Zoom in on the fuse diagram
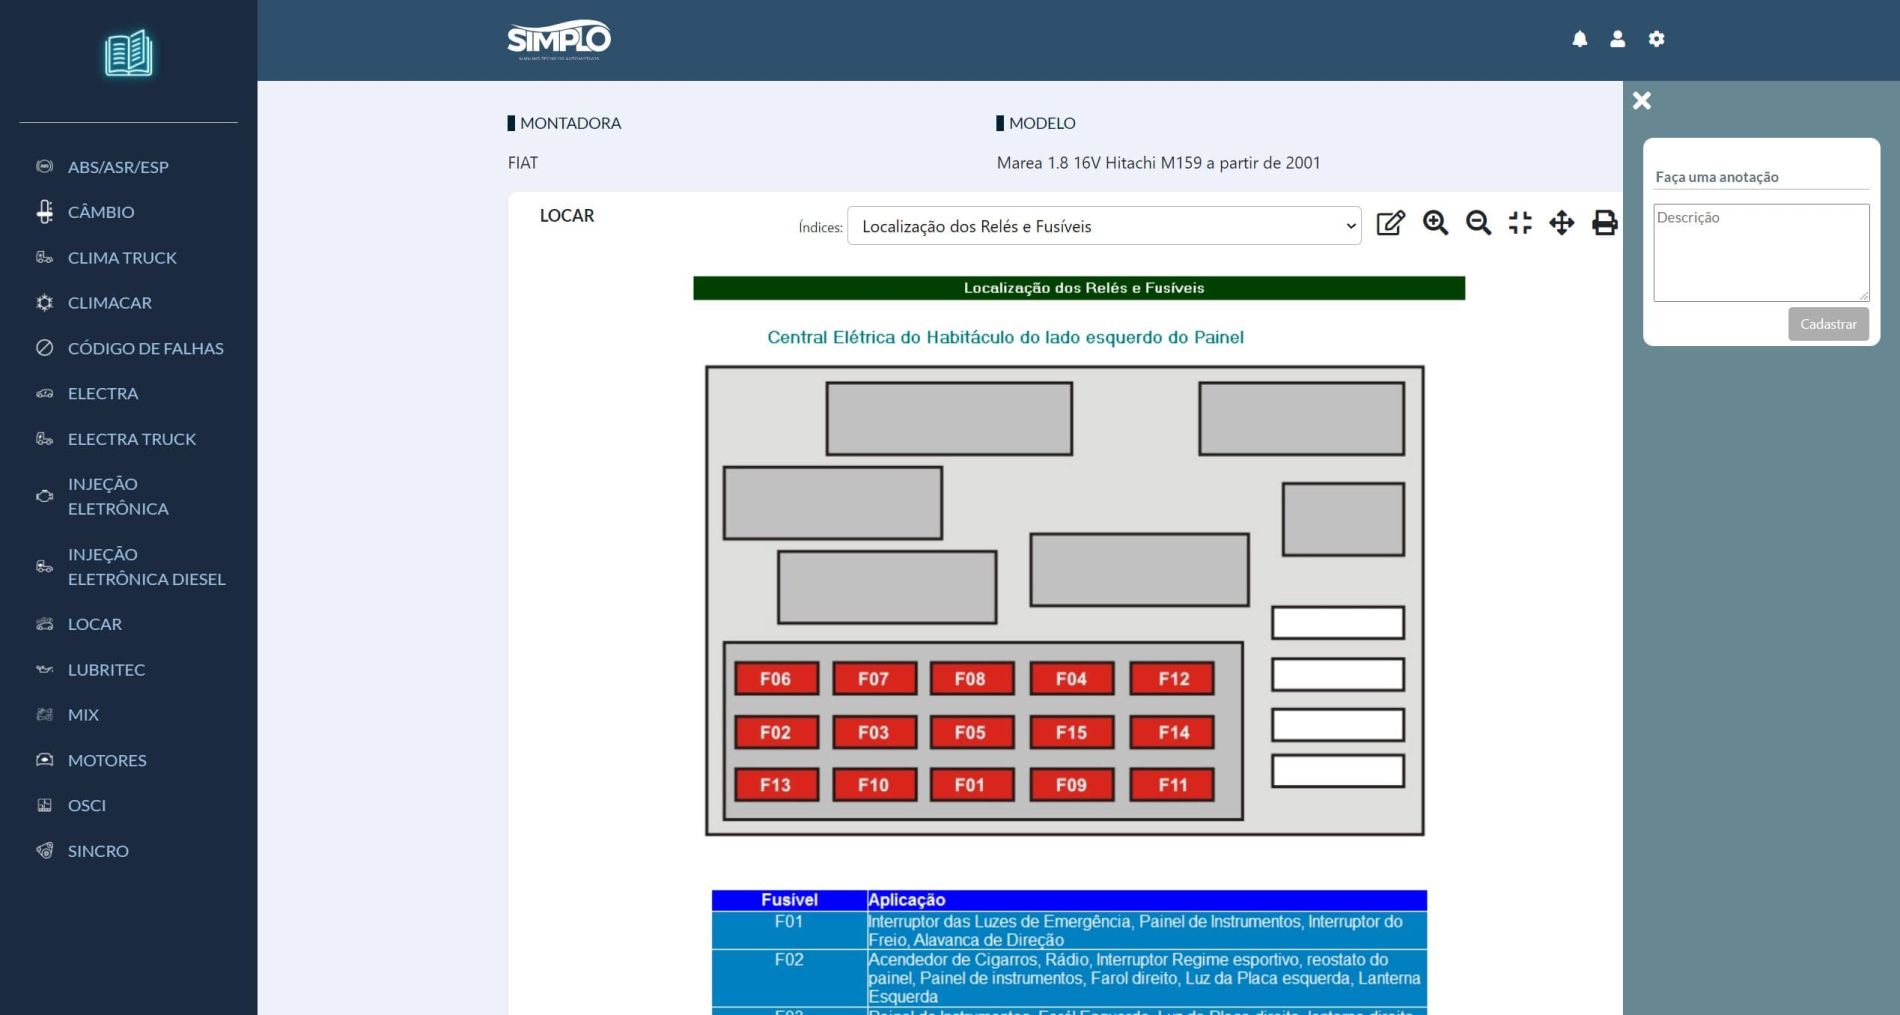 click(1435, 223)
